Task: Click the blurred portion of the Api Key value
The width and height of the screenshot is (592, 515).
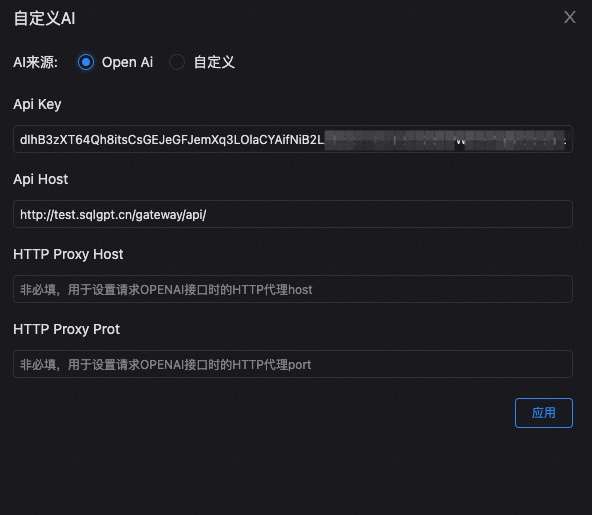Action: (446, 140)
